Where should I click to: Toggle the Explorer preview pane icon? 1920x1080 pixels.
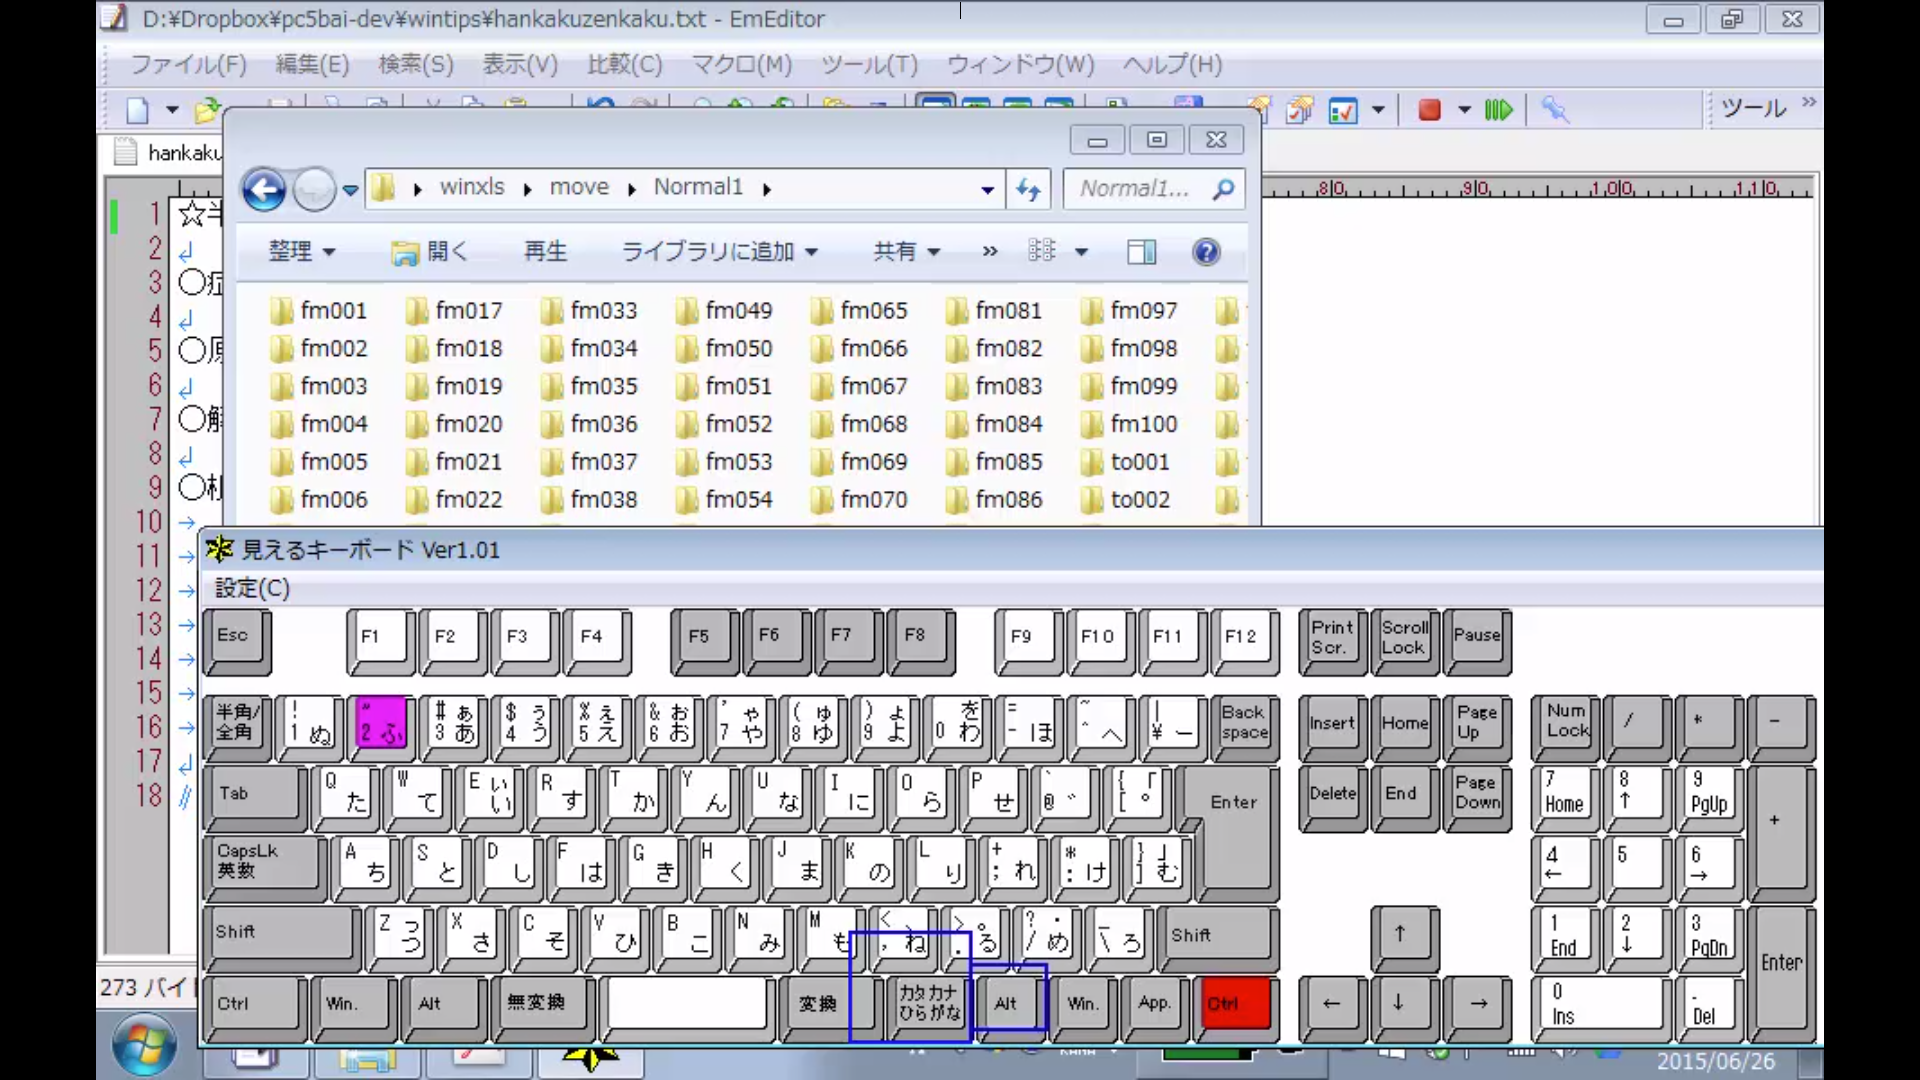[1141, 252]
